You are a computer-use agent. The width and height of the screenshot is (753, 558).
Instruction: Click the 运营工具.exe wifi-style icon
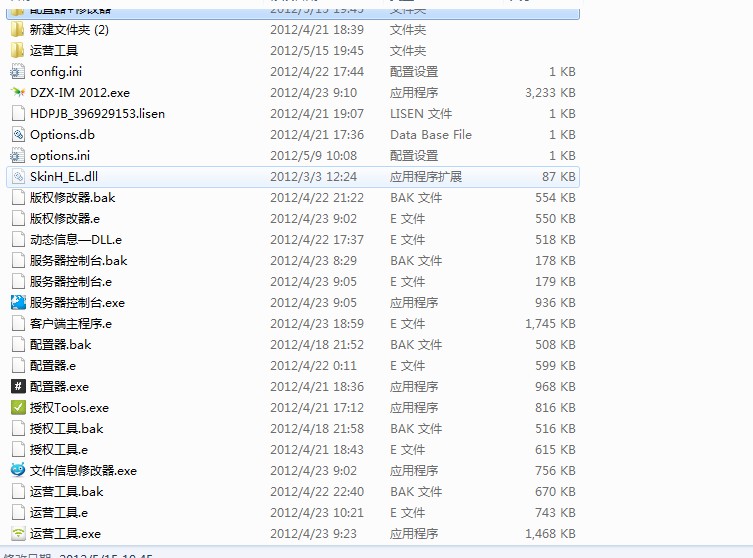tap(18, 534)
